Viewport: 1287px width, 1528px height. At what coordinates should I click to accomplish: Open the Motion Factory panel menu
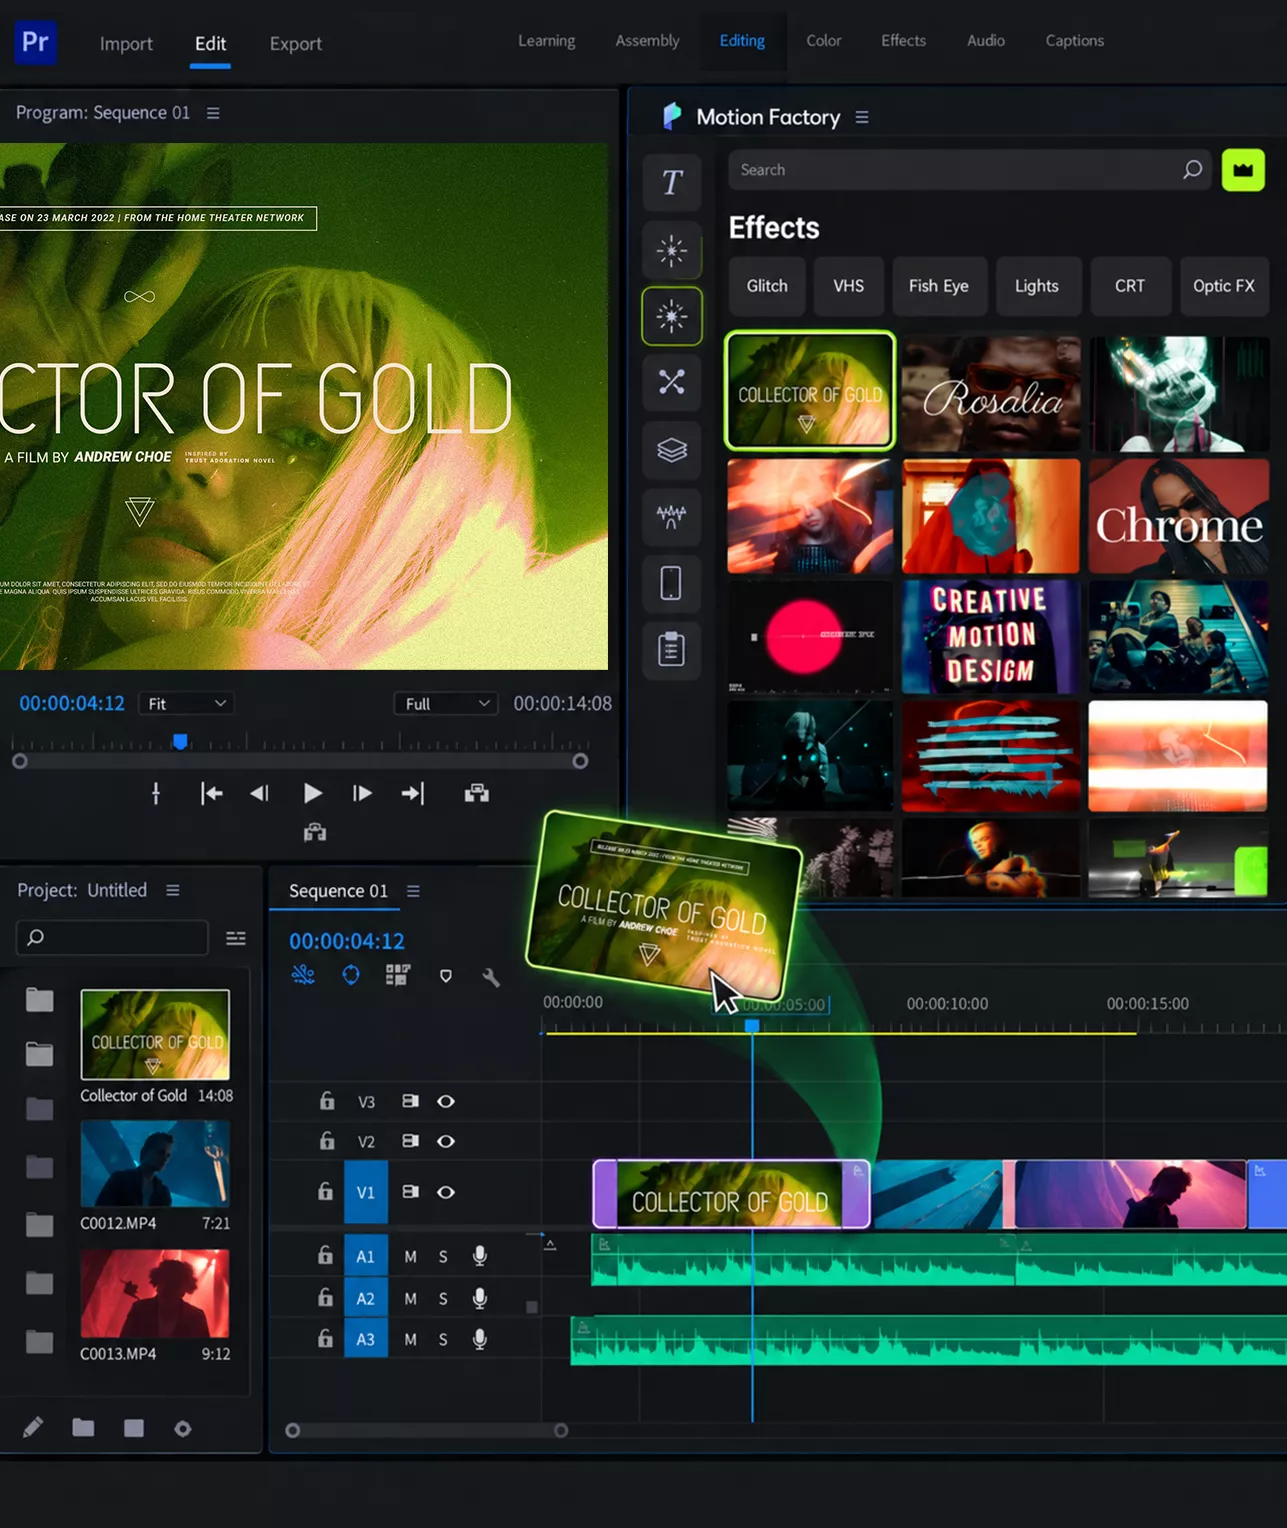(862, 117)
